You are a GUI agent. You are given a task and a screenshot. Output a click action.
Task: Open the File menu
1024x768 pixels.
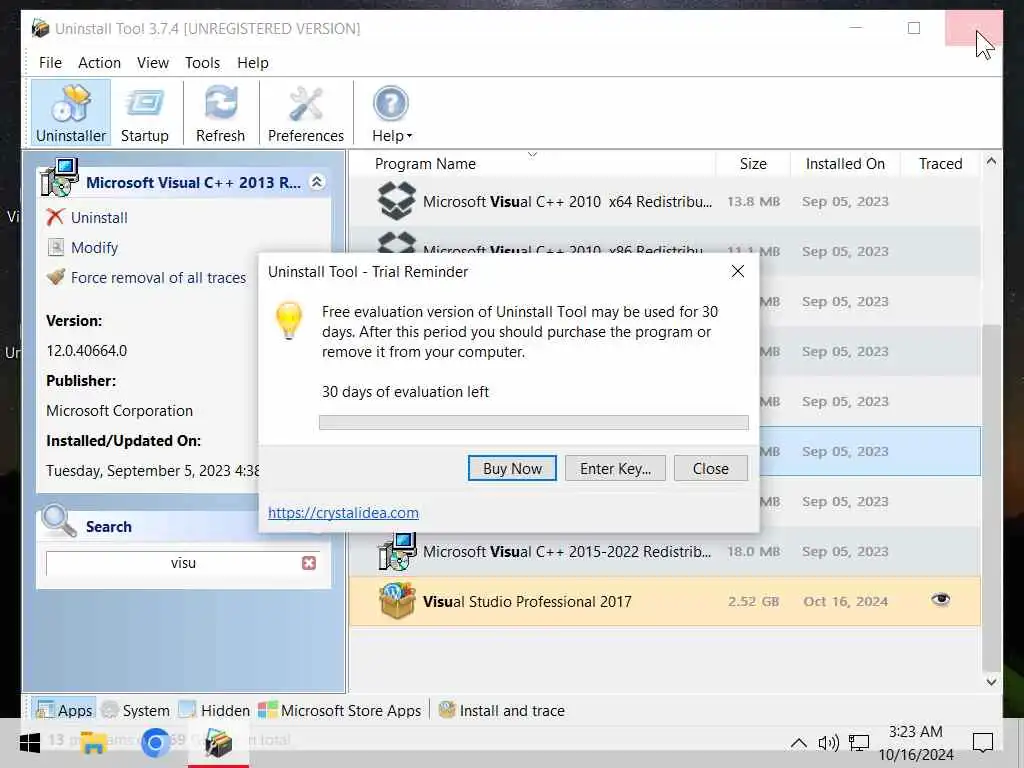tap(50, 63)
